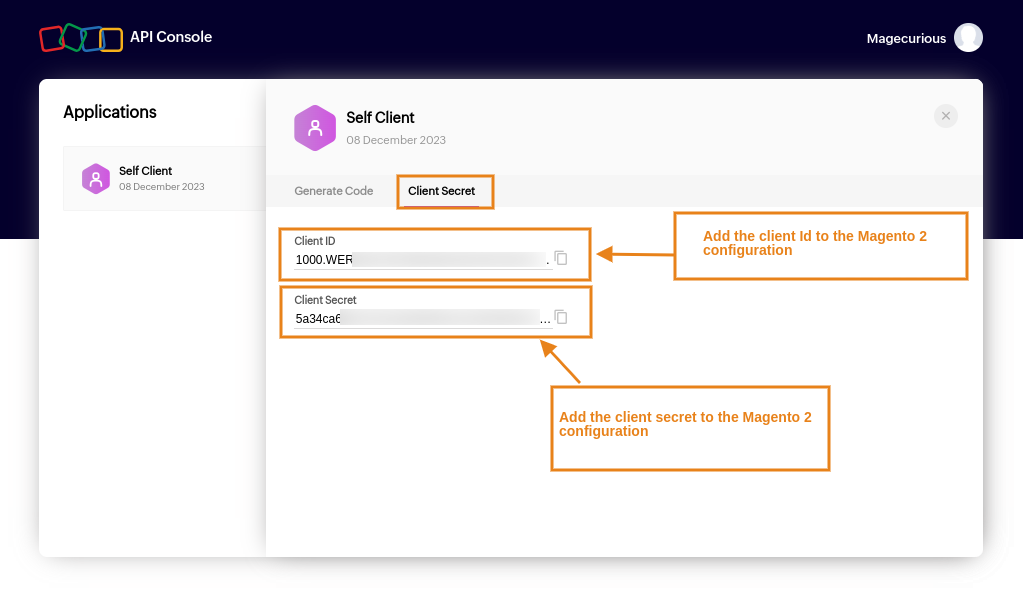Viewport: 1023px width, 597px height.
Task: Open the Generate Code tab
Action: coord(332,191)
